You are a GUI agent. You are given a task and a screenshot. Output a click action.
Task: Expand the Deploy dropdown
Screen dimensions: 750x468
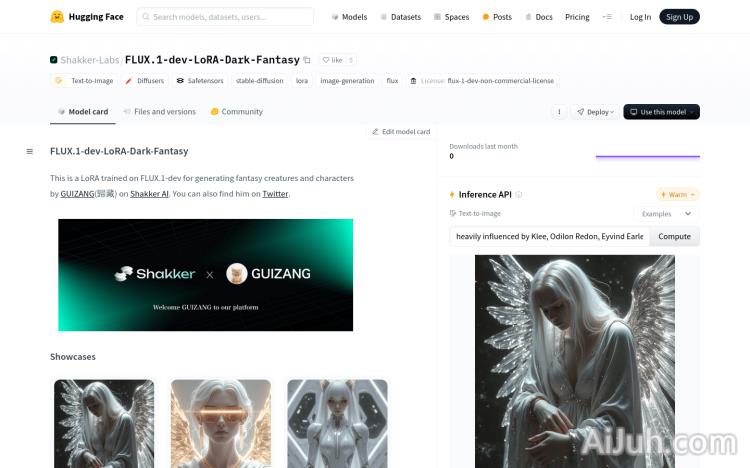point(595,112)
